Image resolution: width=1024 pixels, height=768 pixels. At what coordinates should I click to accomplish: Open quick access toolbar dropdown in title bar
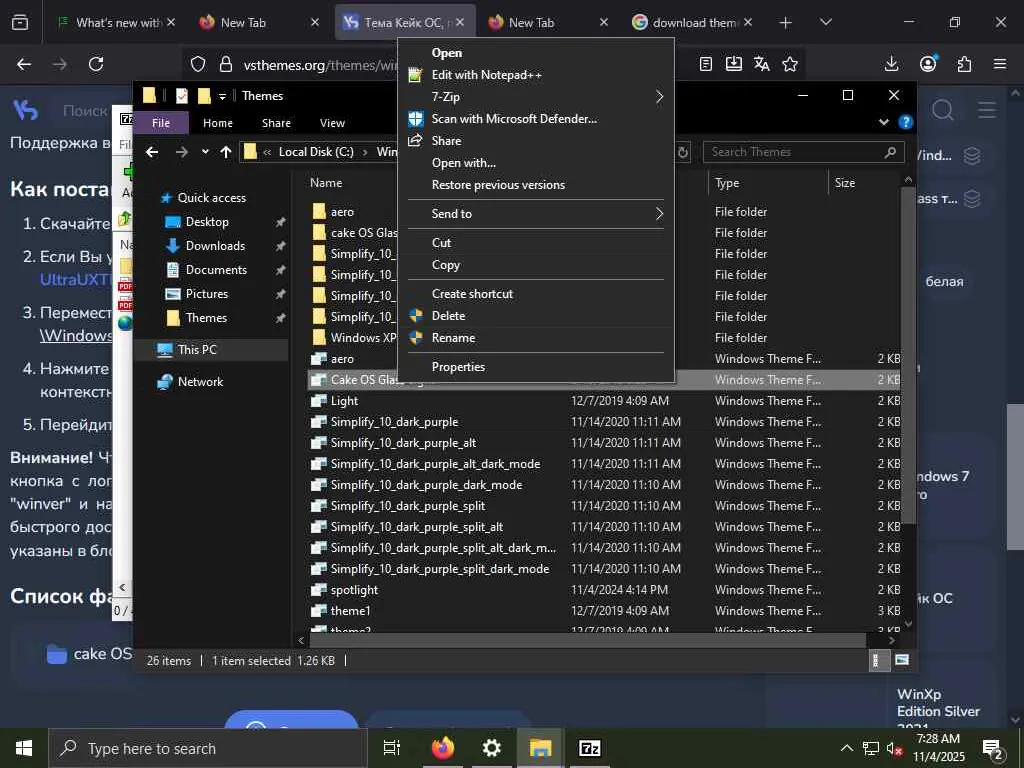(x=222, y=97)
